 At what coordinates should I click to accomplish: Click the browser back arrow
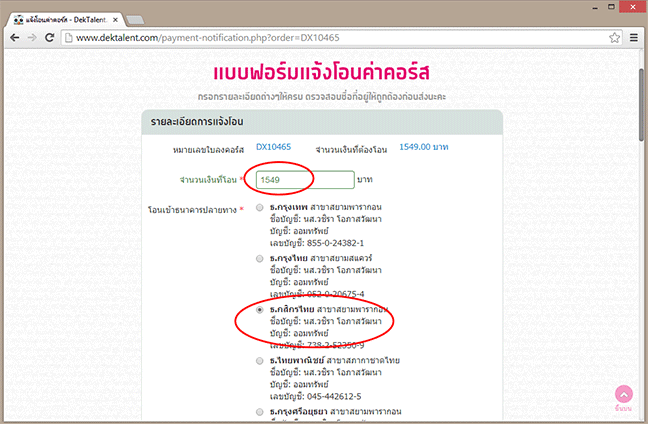15,37
